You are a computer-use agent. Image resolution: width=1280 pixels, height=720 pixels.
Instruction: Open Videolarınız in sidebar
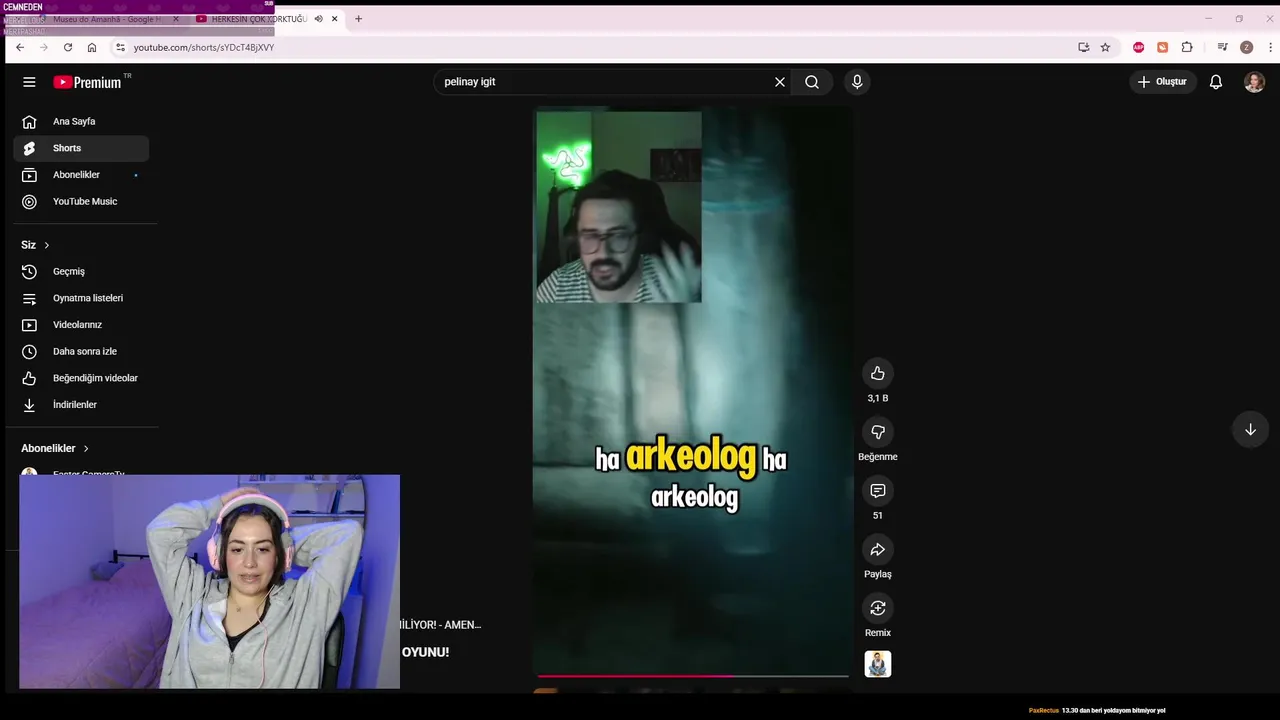pos(81,325)
